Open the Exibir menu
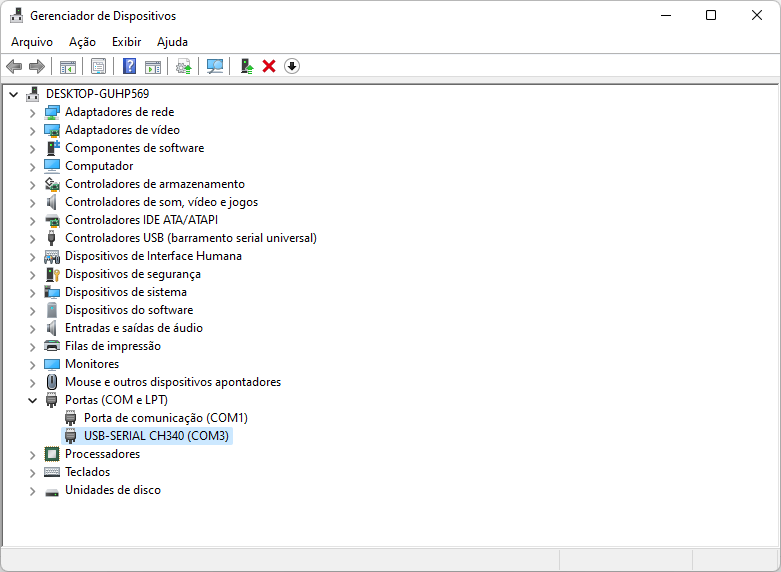This screenshot has width=781, height=572. tap(127, 42)
